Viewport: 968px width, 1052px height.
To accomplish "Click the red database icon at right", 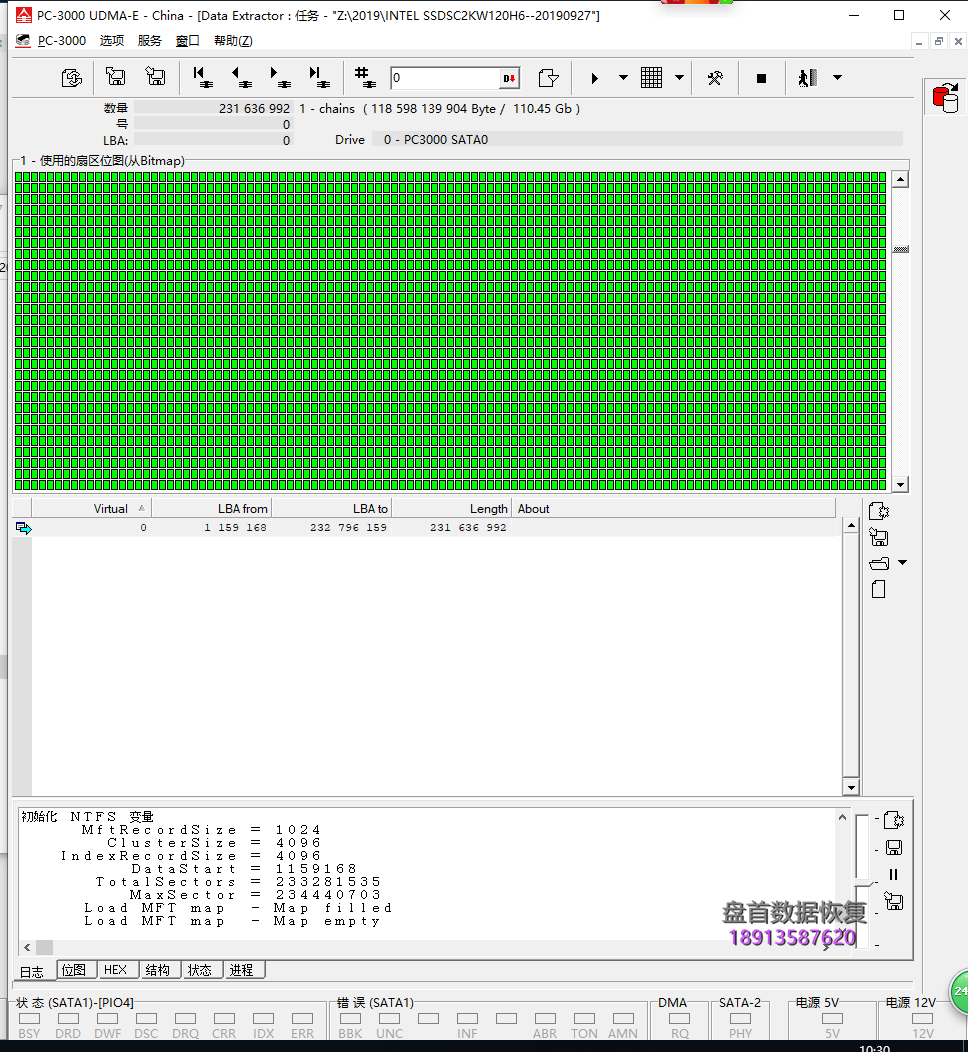I will coord(944,97).
